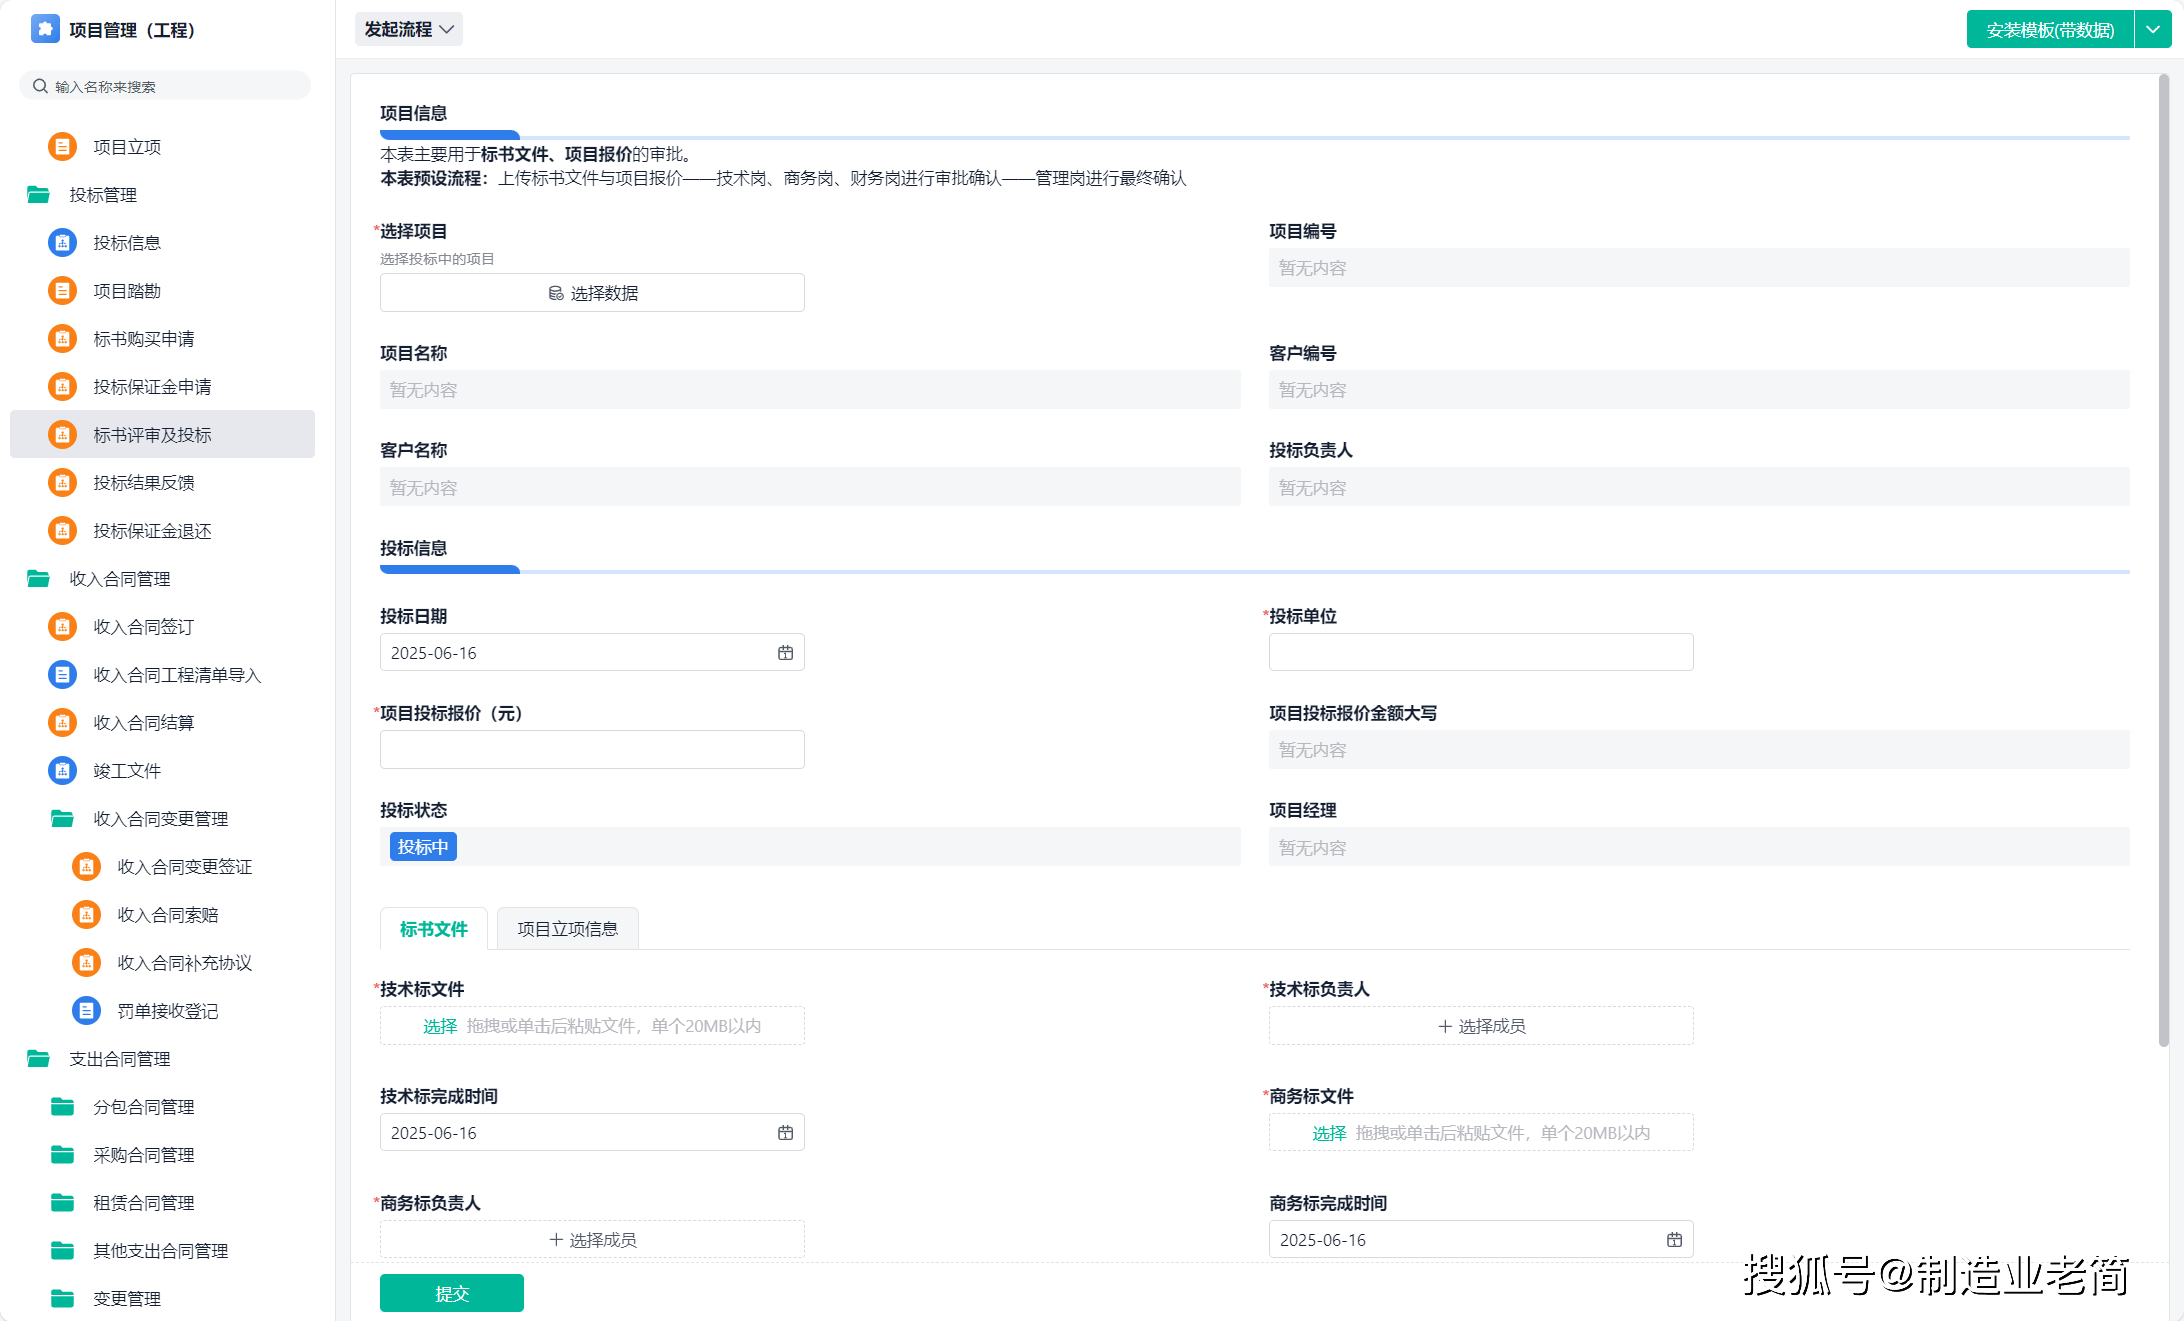2184x1321 pixels.
Task: Click the blue 收入合同工程清单导入 icon
Action: coord(62,675)
